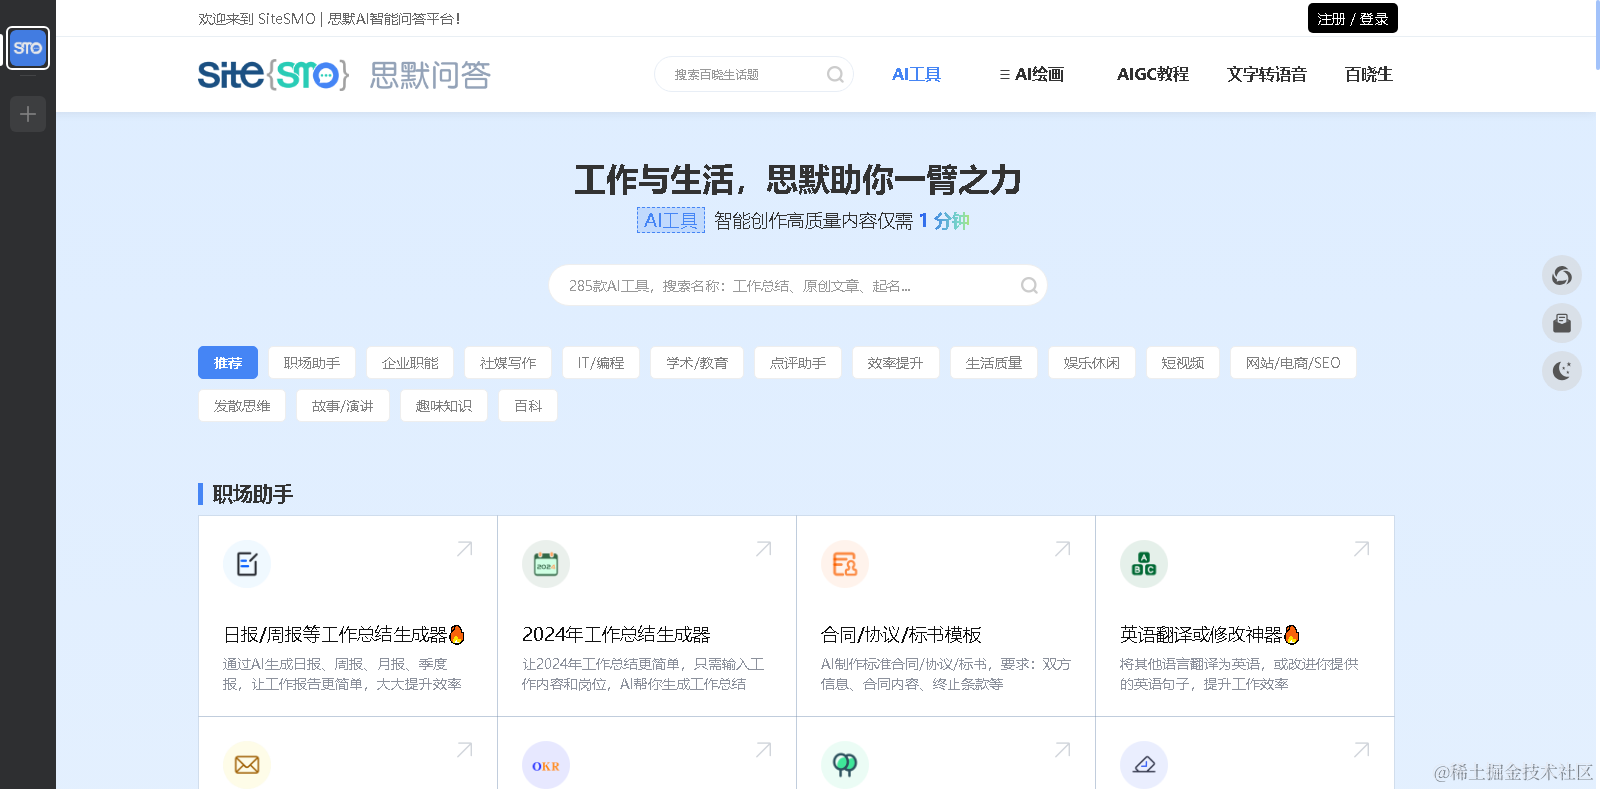Select the 短视频 category tab

point(1183,363)
